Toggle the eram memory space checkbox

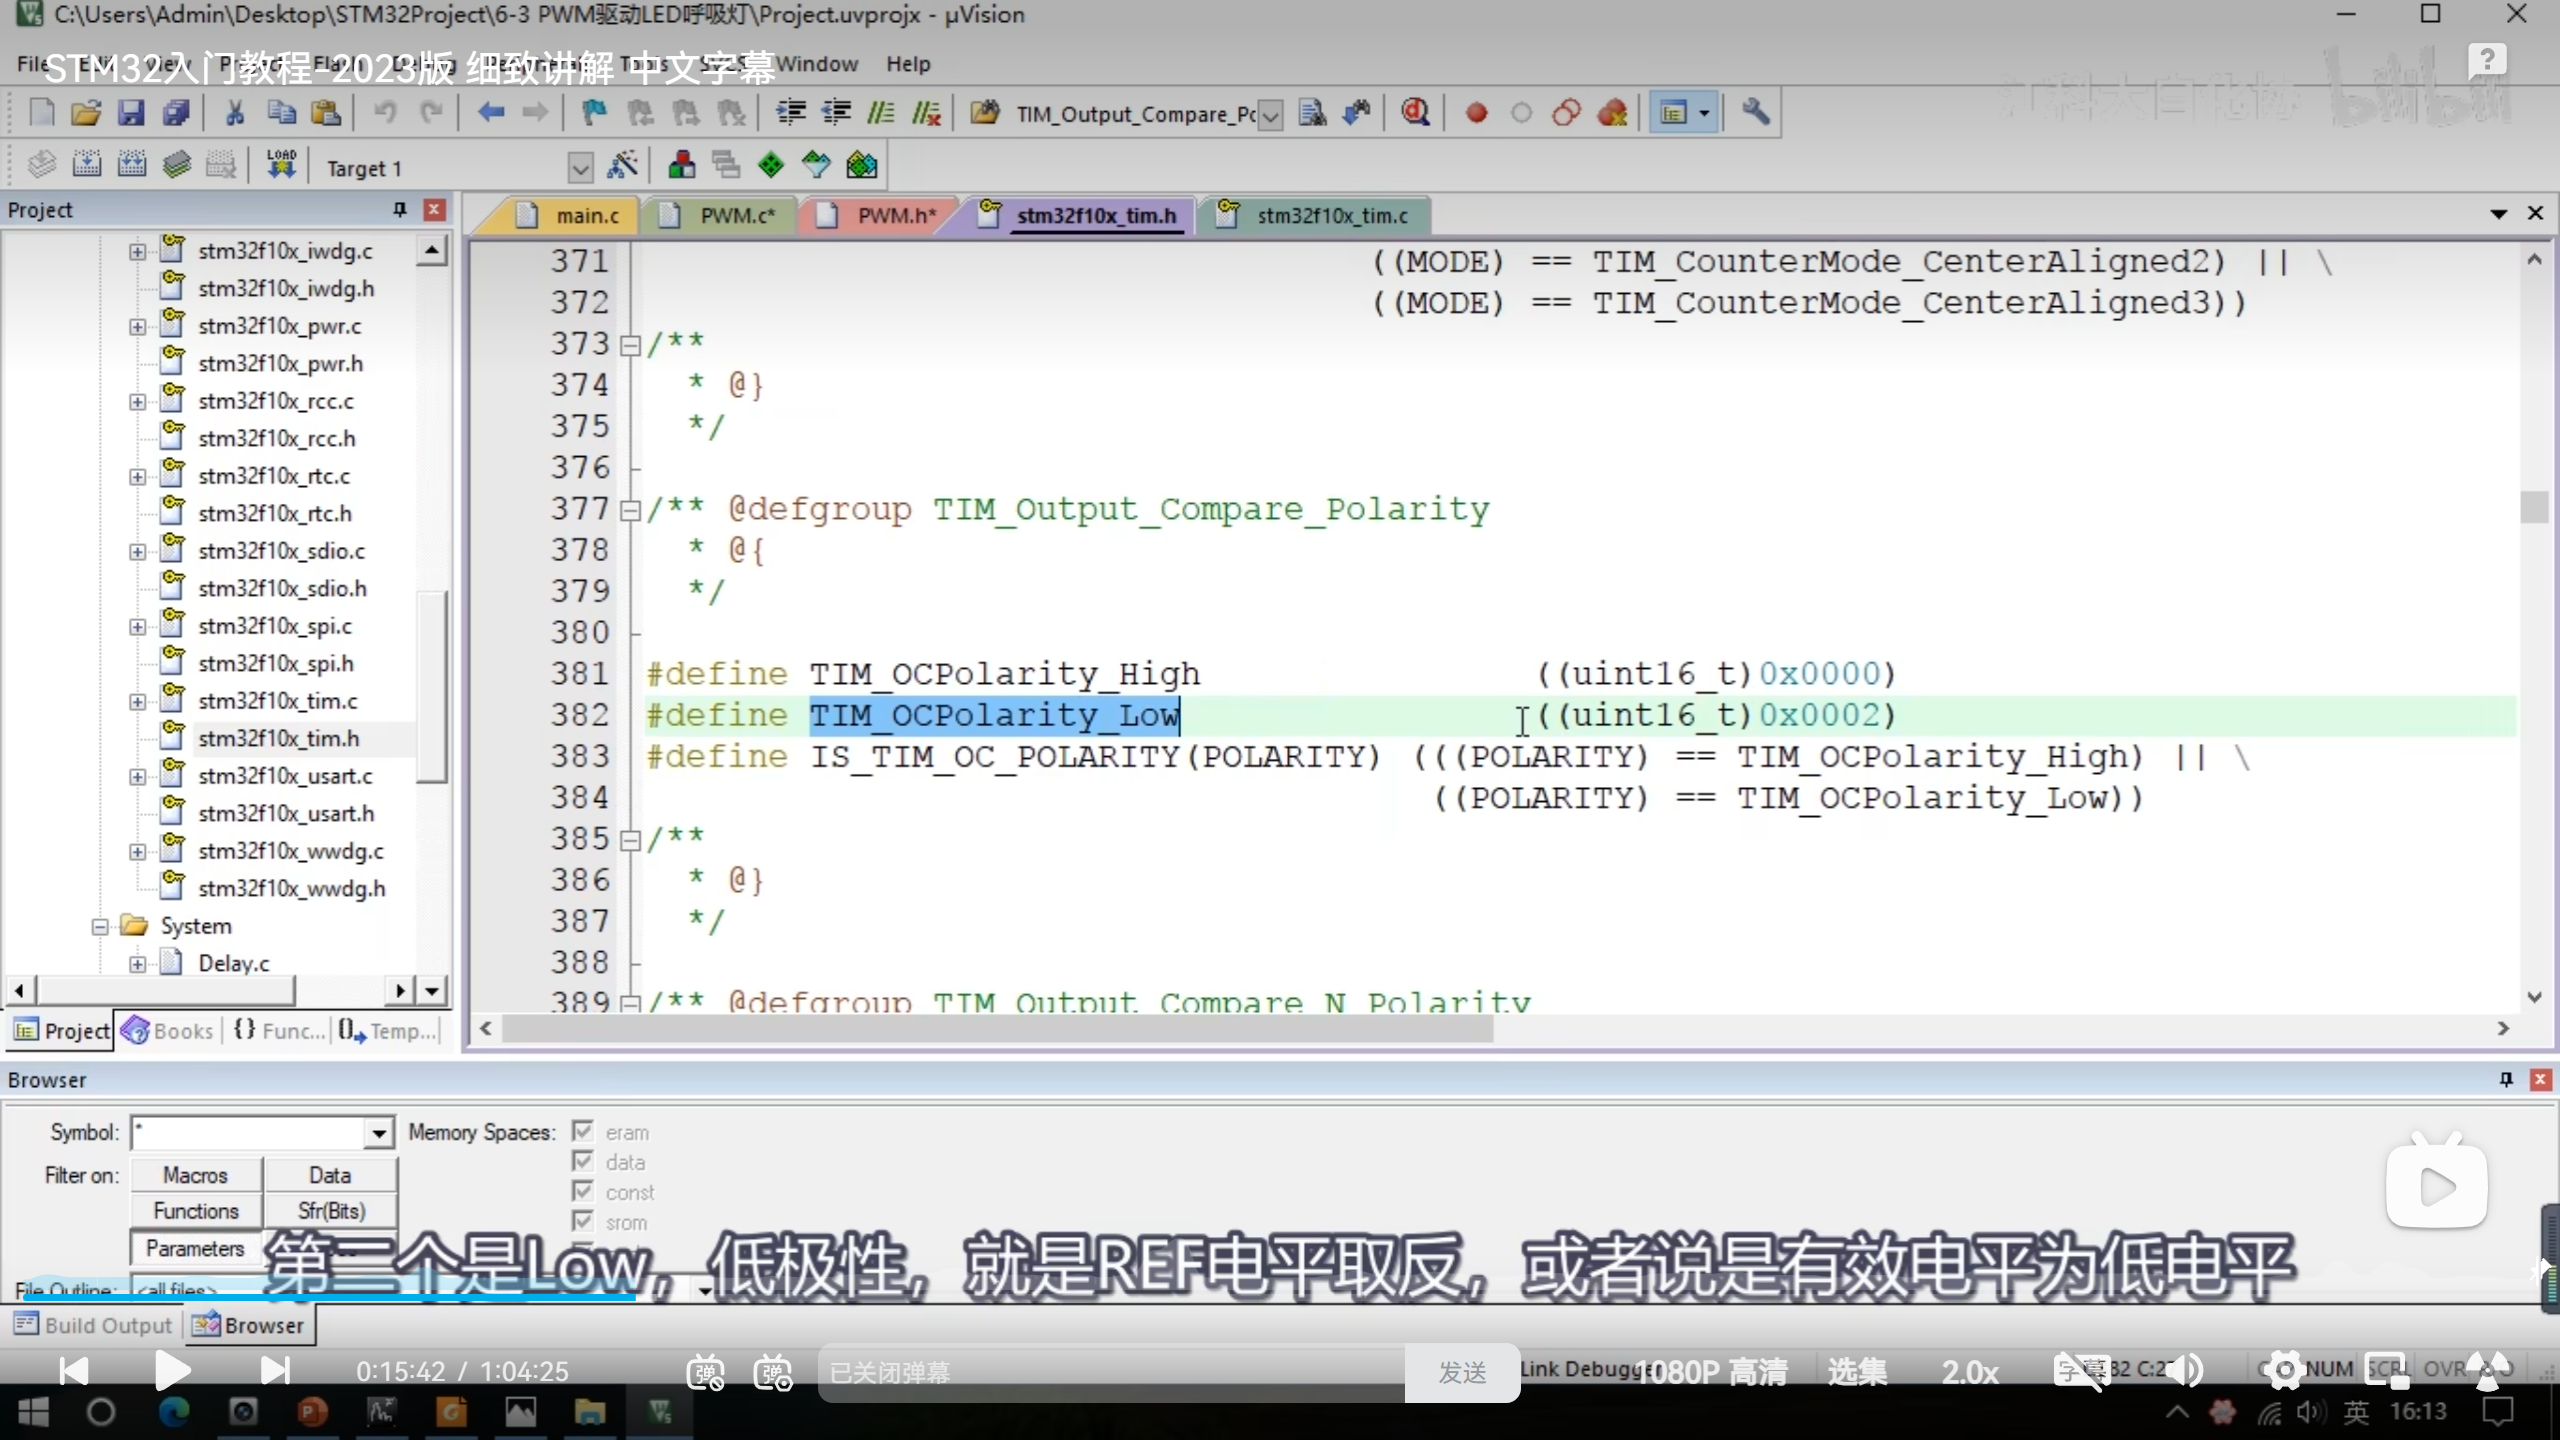coord(583,1131)
